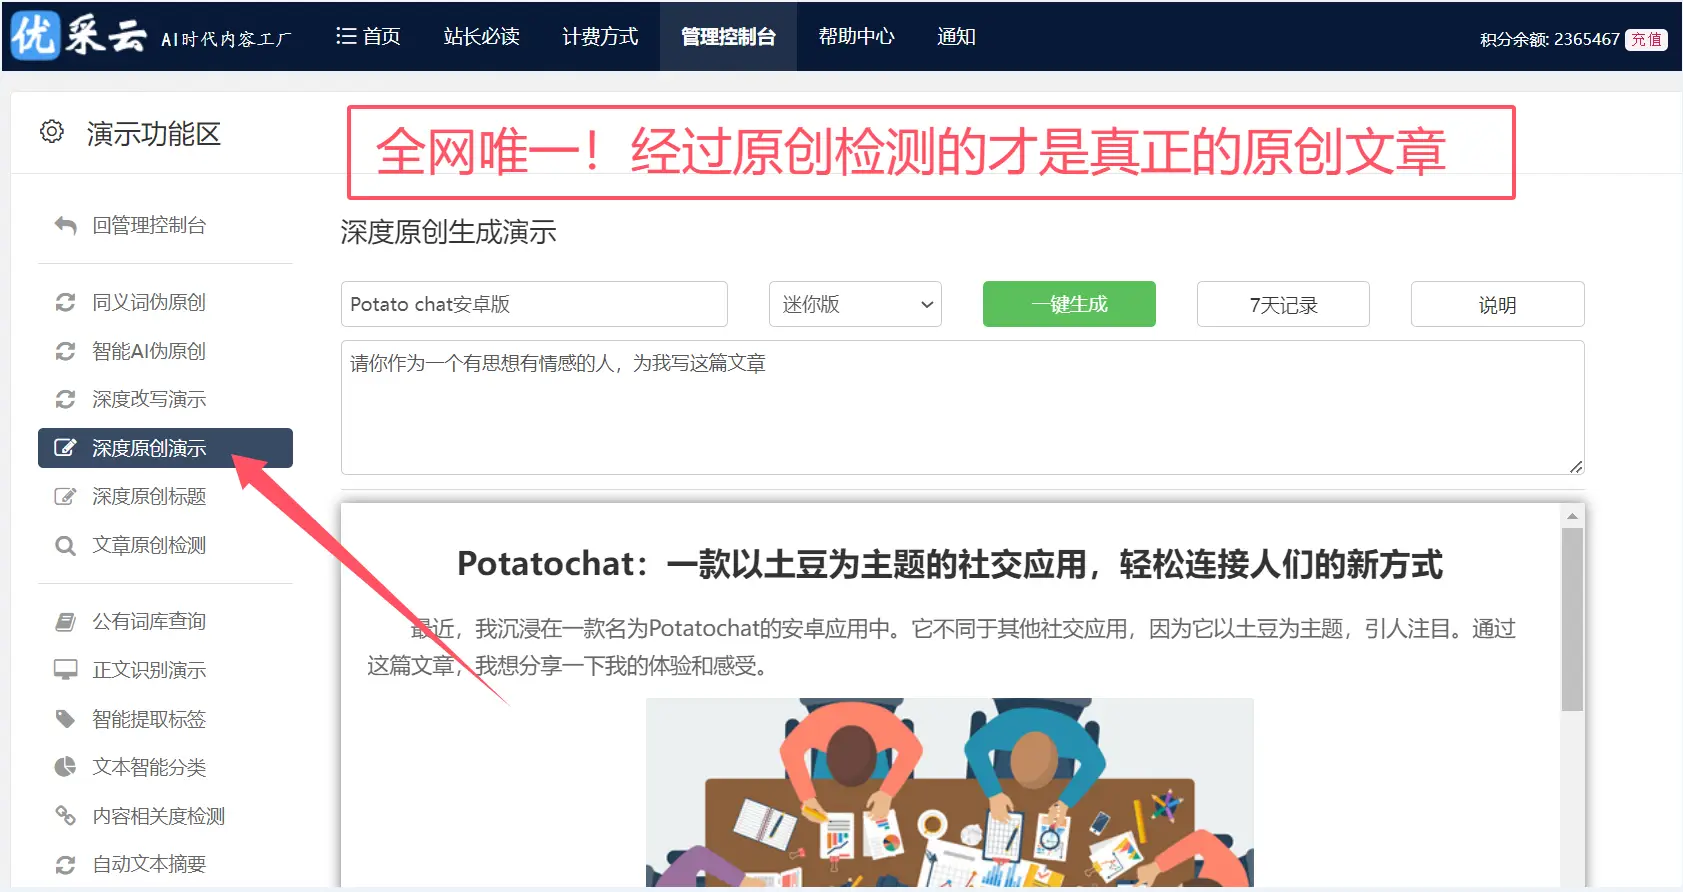Click the tag icon next to 智能提取标签

point(65,719)
